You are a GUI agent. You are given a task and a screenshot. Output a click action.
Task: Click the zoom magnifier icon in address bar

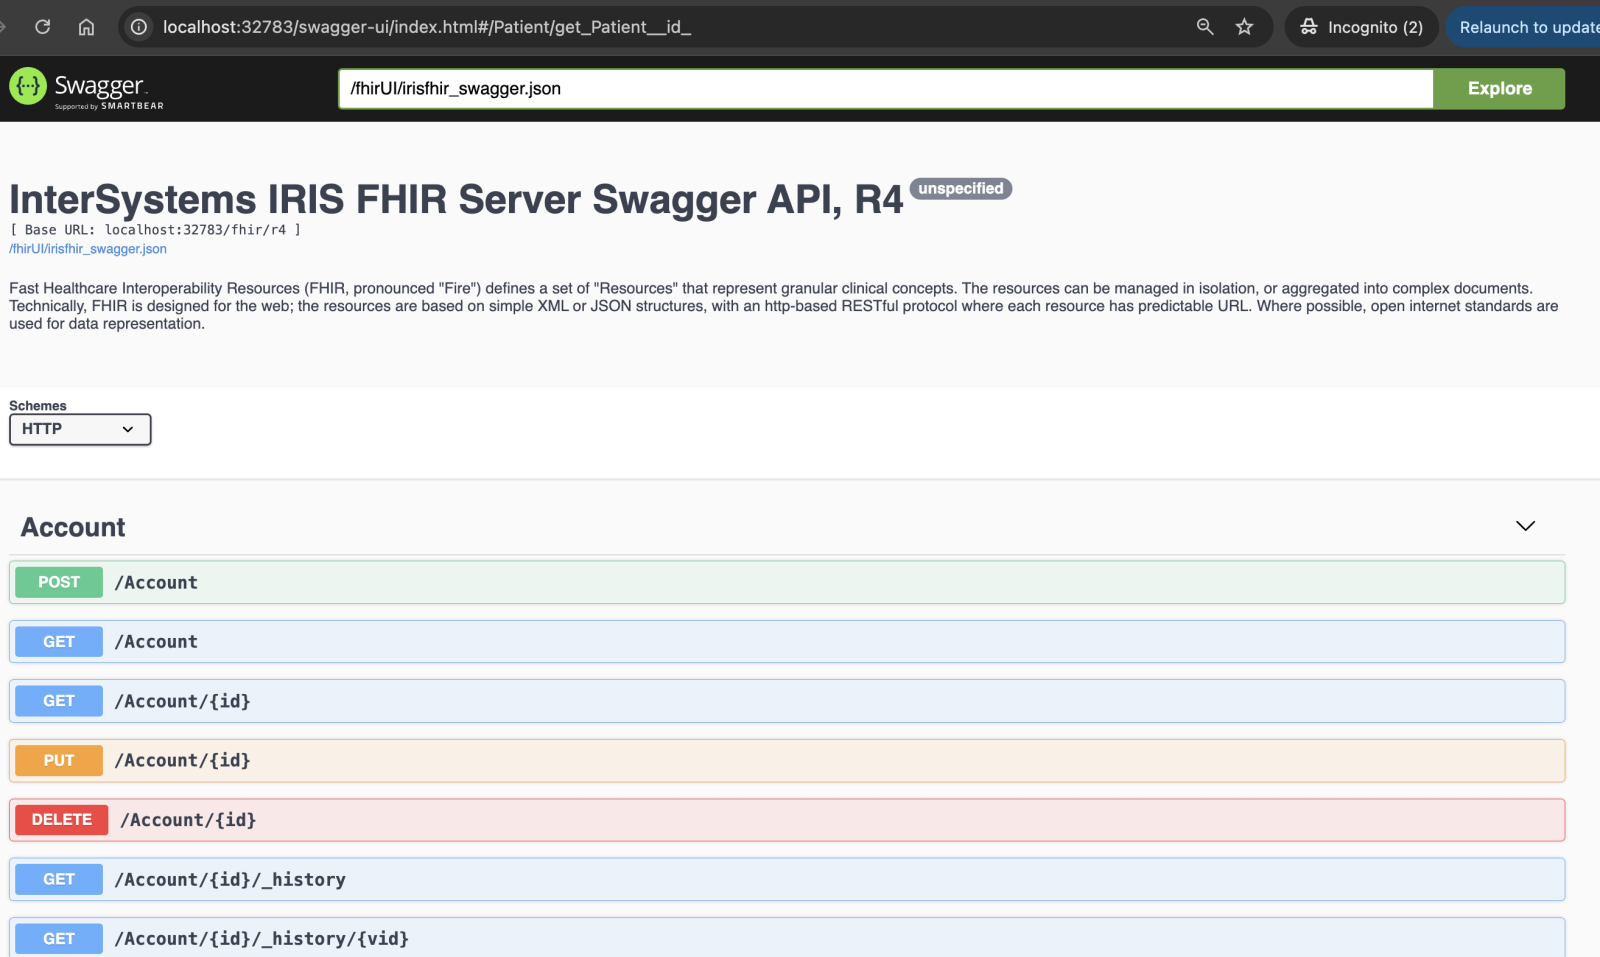(x=1205, y=27)
